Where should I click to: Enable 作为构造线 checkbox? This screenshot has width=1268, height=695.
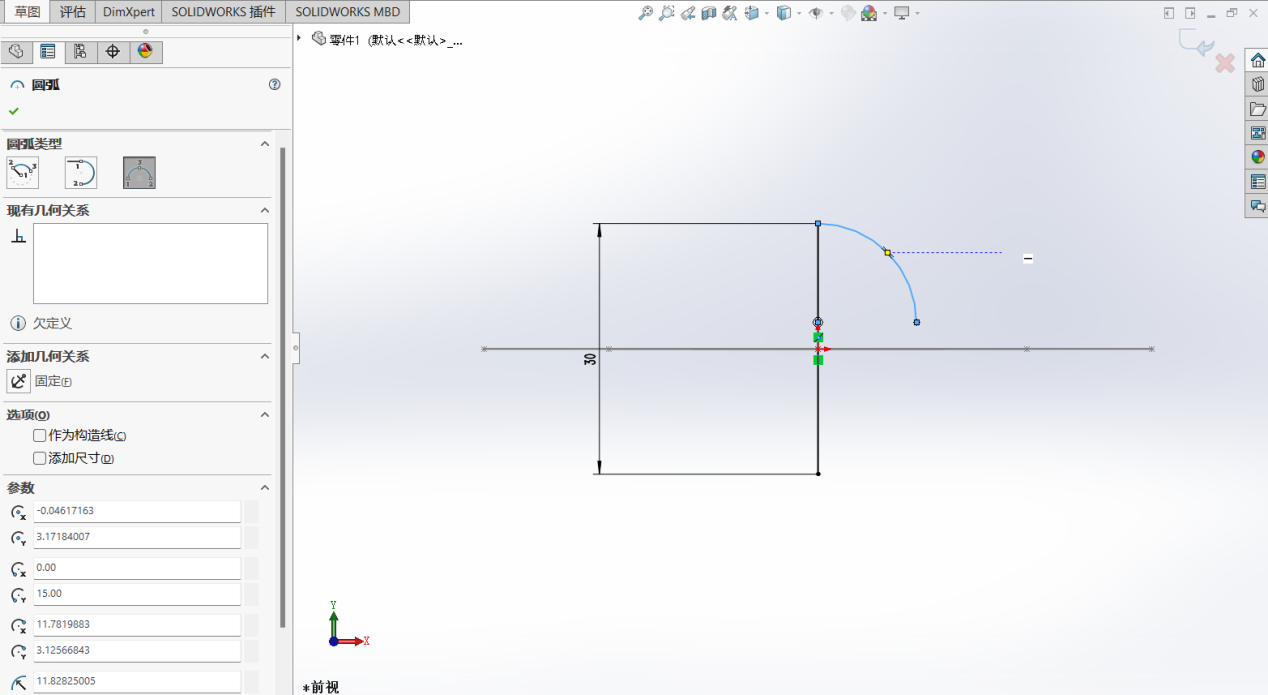point(40,435)
